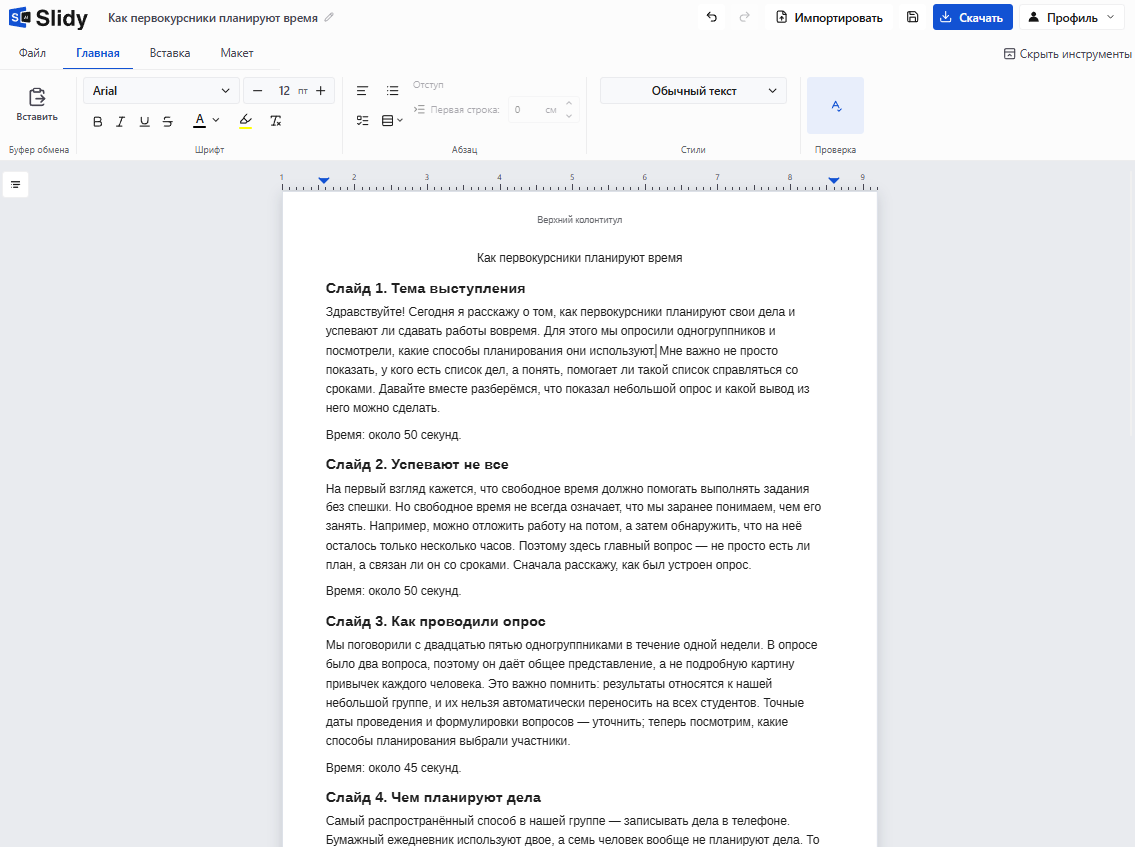
Task: Switch to the Вставка tab
Action: [170, 53]
